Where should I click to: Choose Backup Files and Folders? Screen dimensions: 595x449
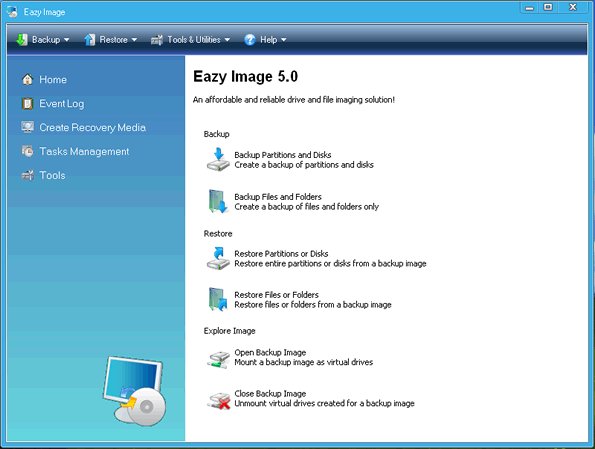click(x=278, y=197)
